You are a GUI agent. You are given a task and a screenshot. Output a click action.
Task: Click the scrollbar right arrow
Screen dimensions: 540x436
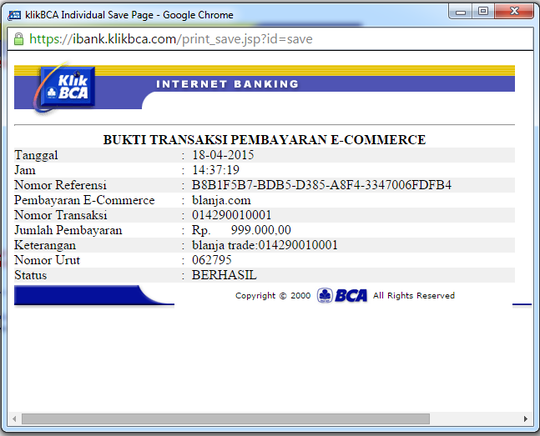[x=525, y=419]
